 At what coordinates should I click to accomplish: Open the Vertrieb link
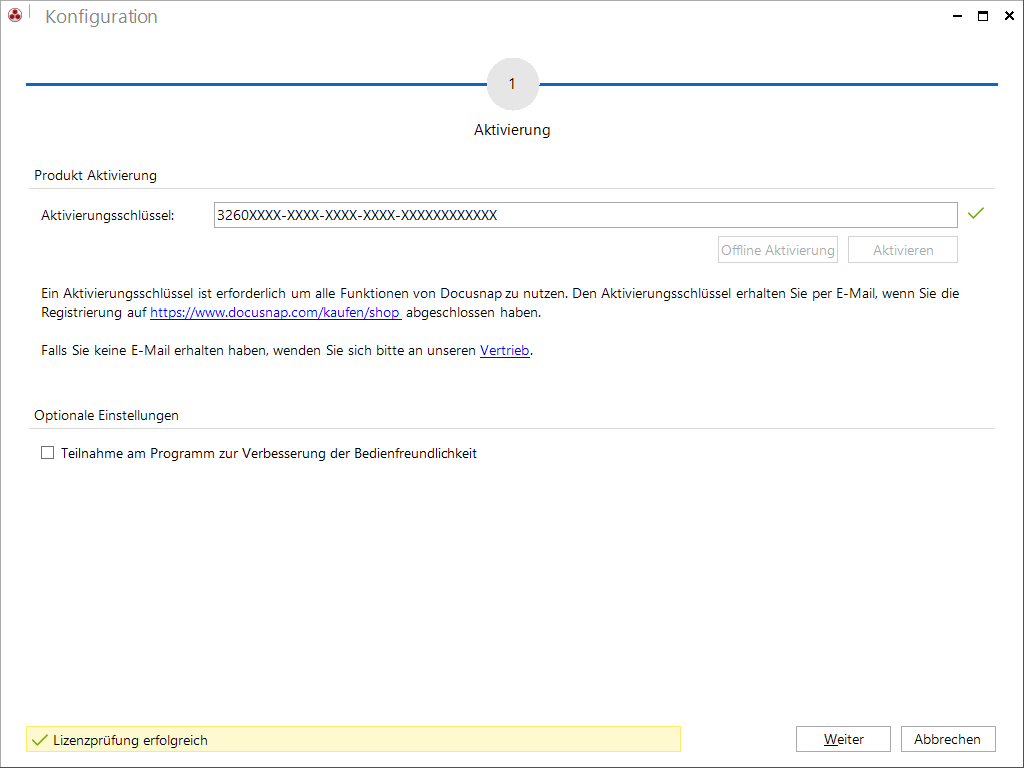click(505, 351)
